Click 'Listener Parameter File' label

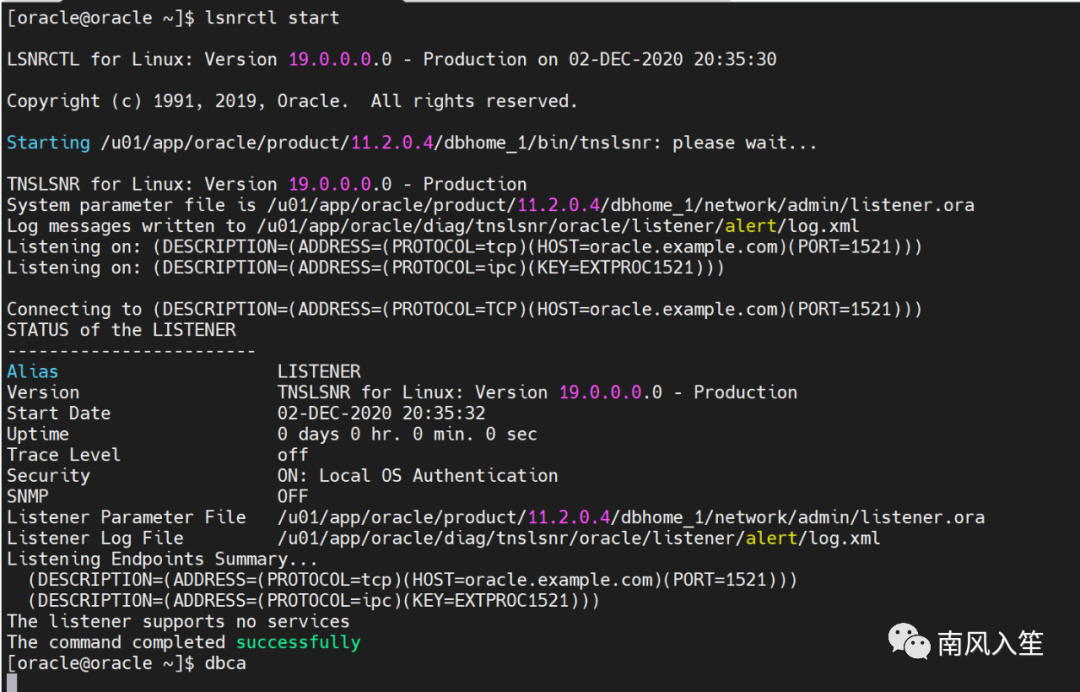(x=126, y=517)
